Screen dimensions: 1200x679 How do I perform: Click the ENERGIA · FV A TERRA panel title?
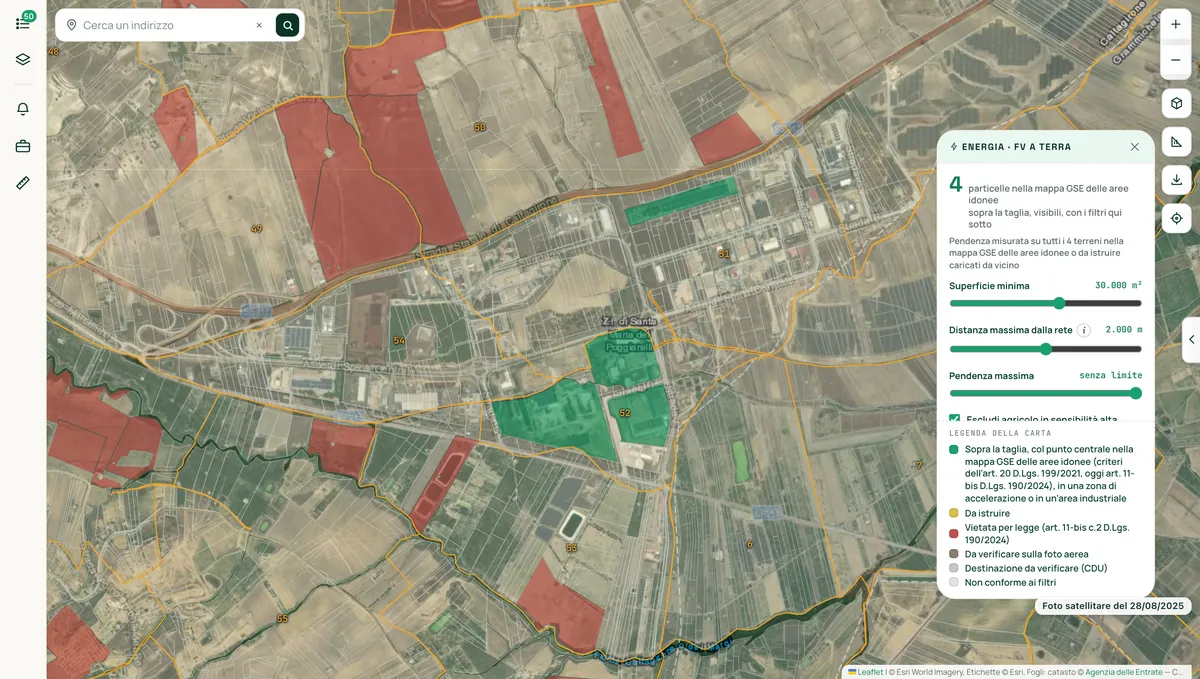(1016, 147)
